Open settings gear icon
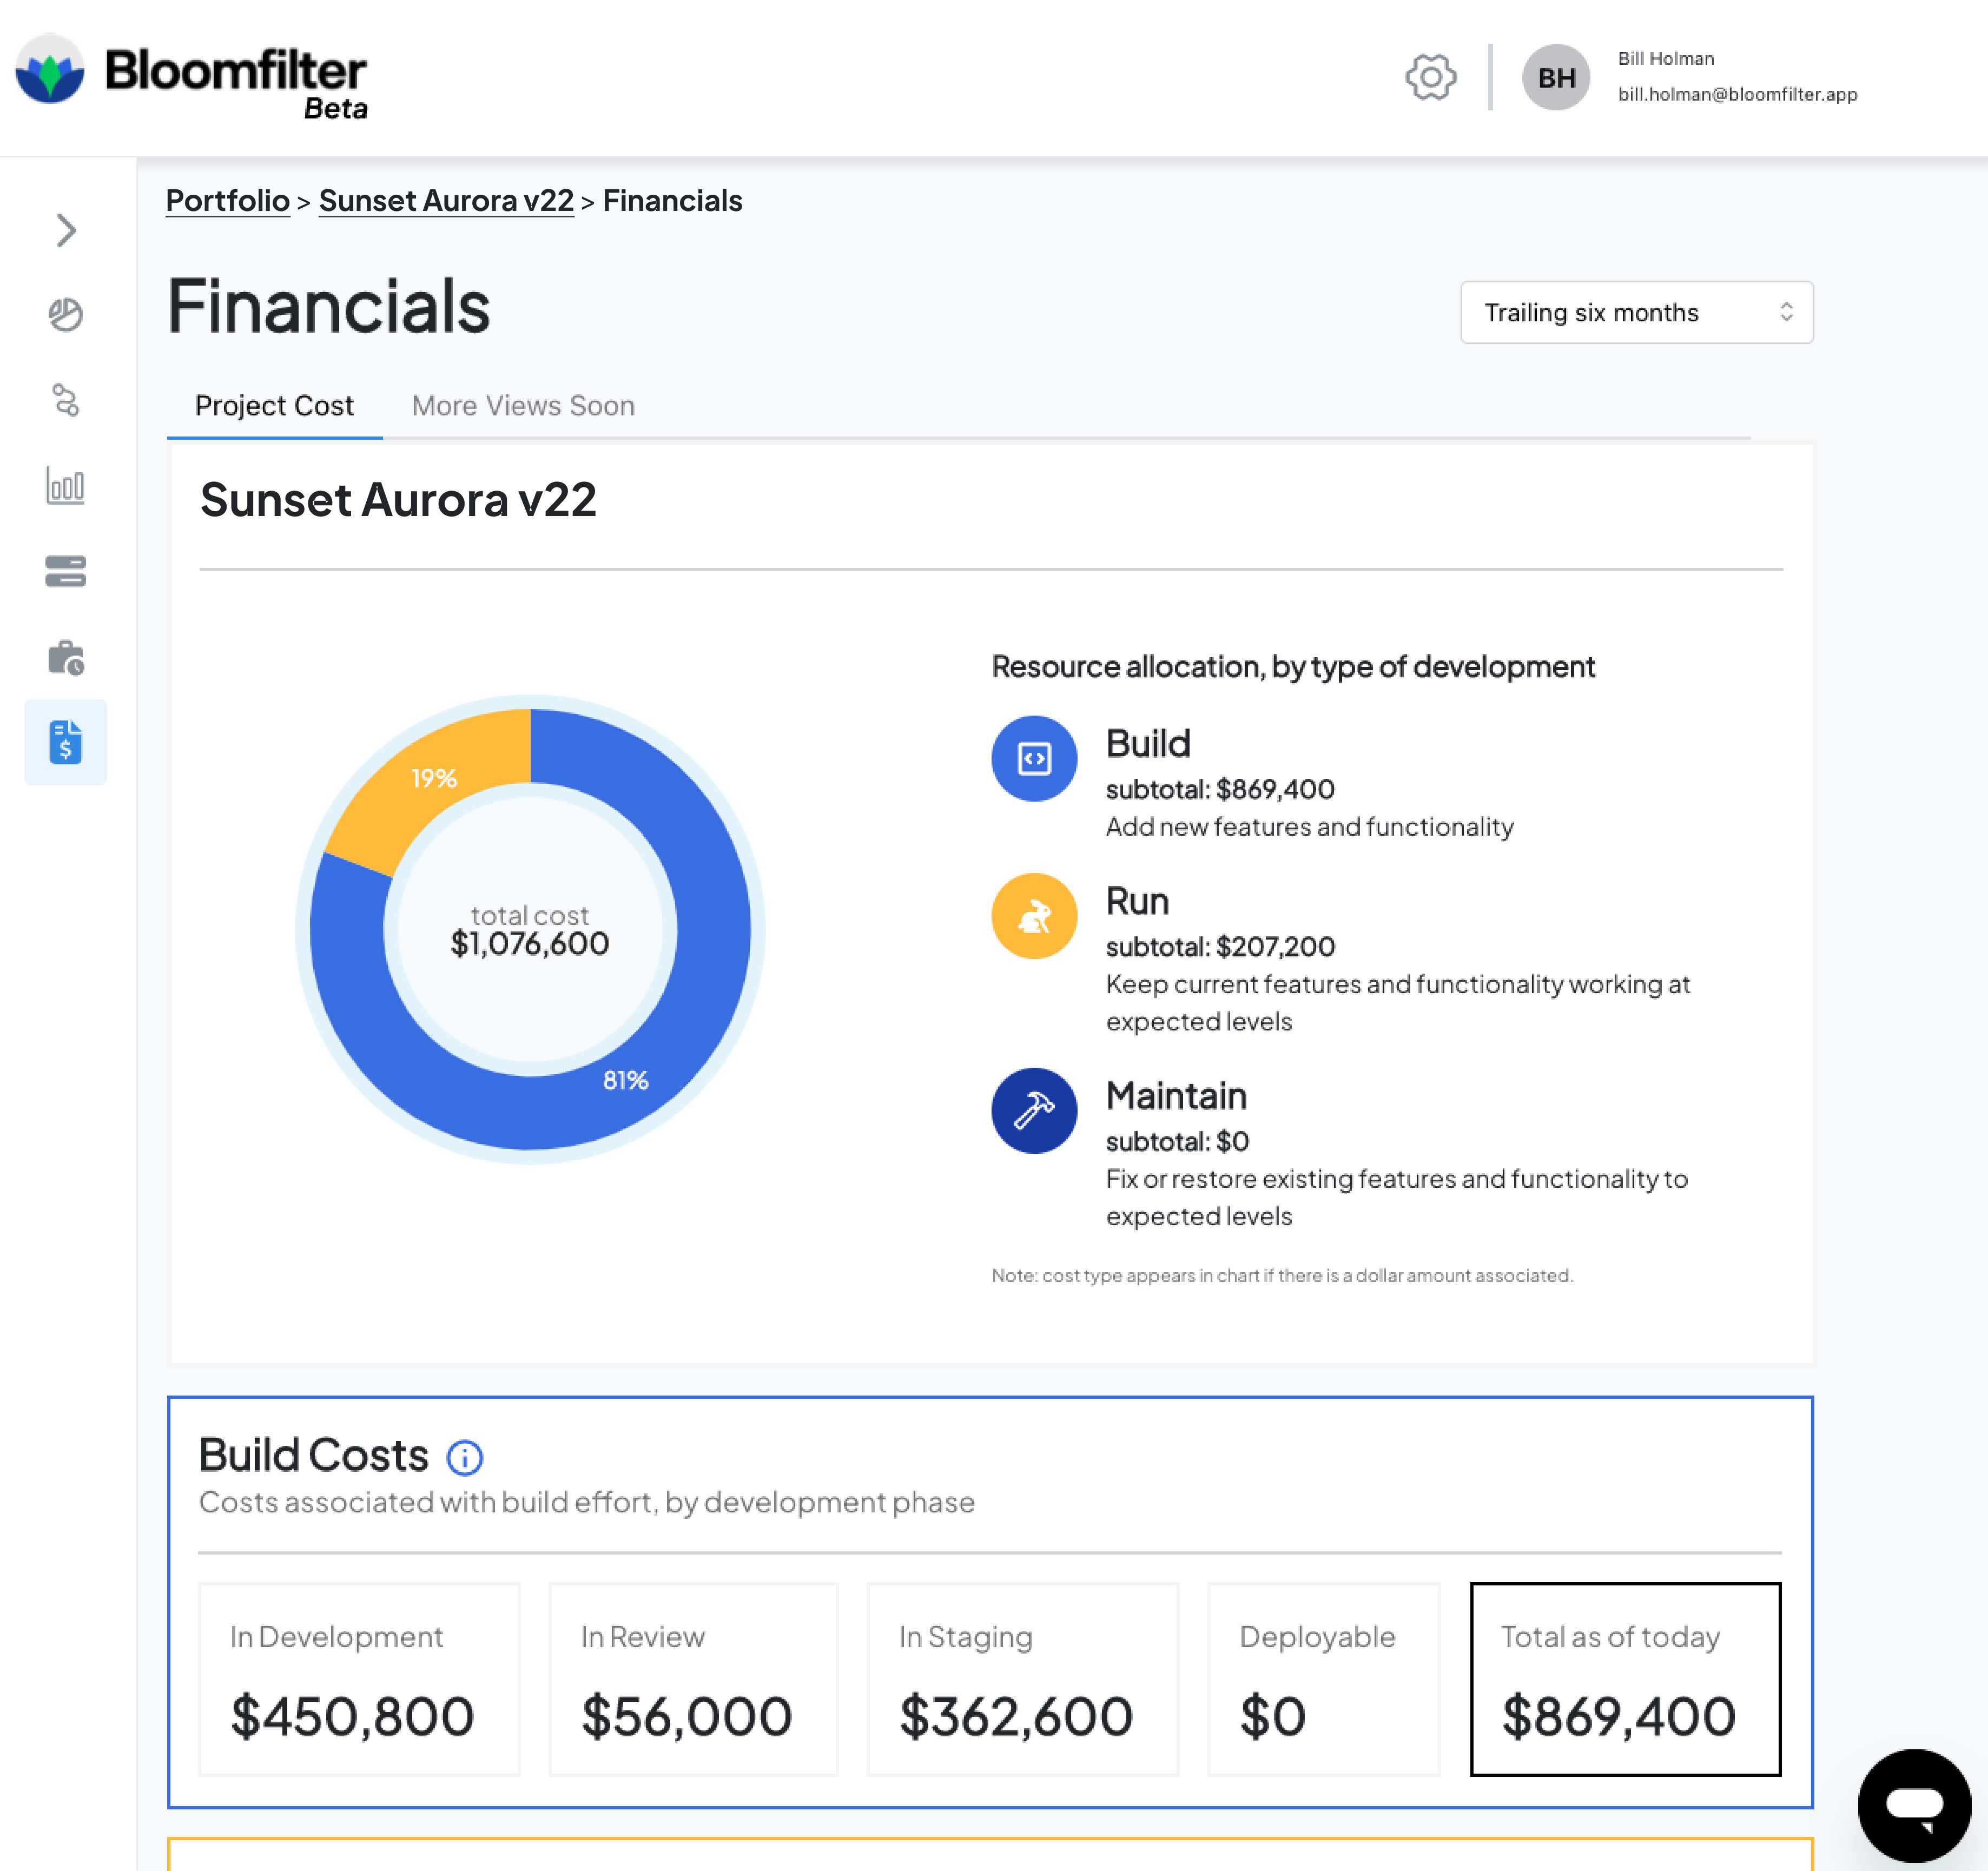 [1430, 77]
